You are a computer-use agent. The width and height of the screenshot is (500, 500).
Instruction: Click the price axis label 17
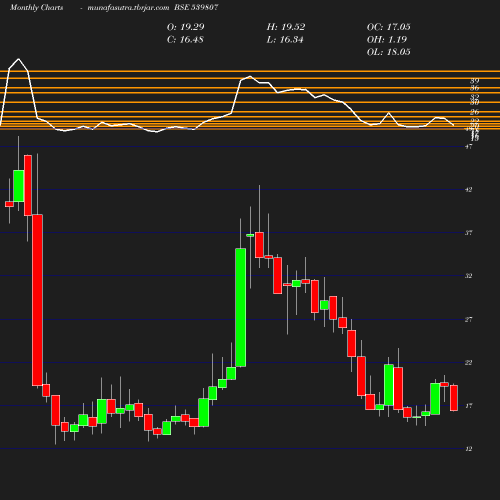pos(468,406)
